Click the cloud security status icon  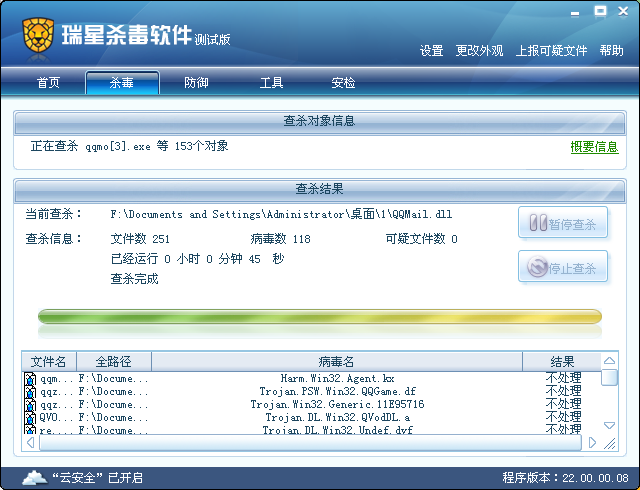pos(34,477)
